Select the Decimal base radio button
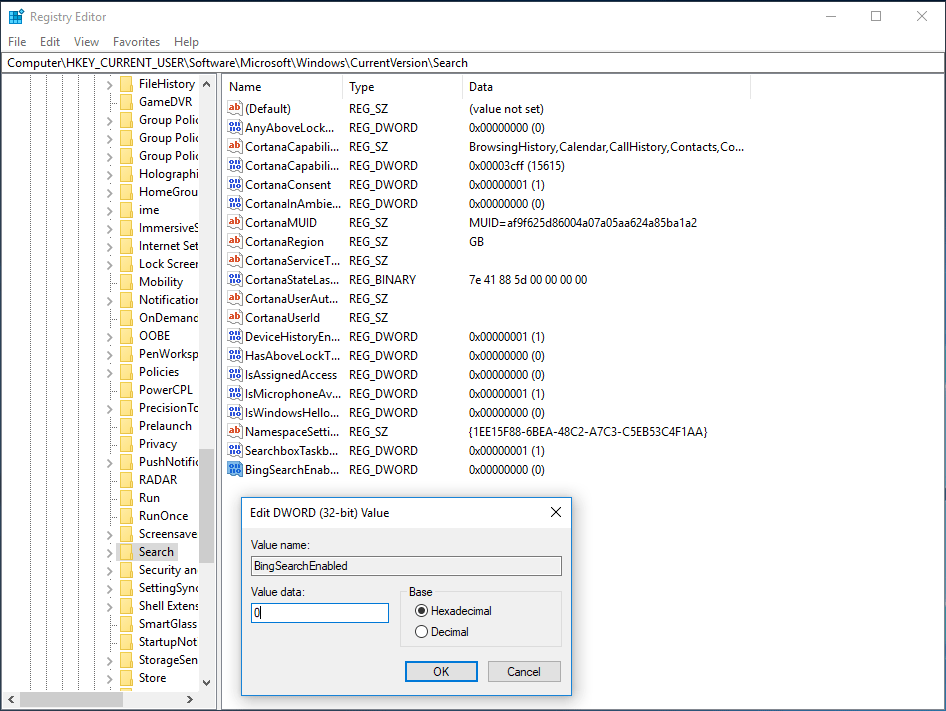This screenshot has width=946, height=711. click(422, 632)
